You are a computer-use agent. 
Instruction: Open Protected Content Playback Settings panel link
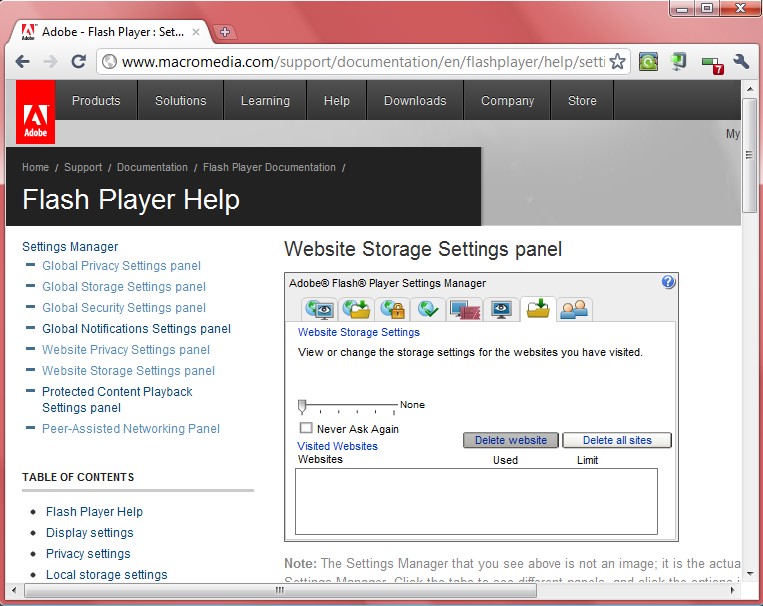(x=117, y=400)
